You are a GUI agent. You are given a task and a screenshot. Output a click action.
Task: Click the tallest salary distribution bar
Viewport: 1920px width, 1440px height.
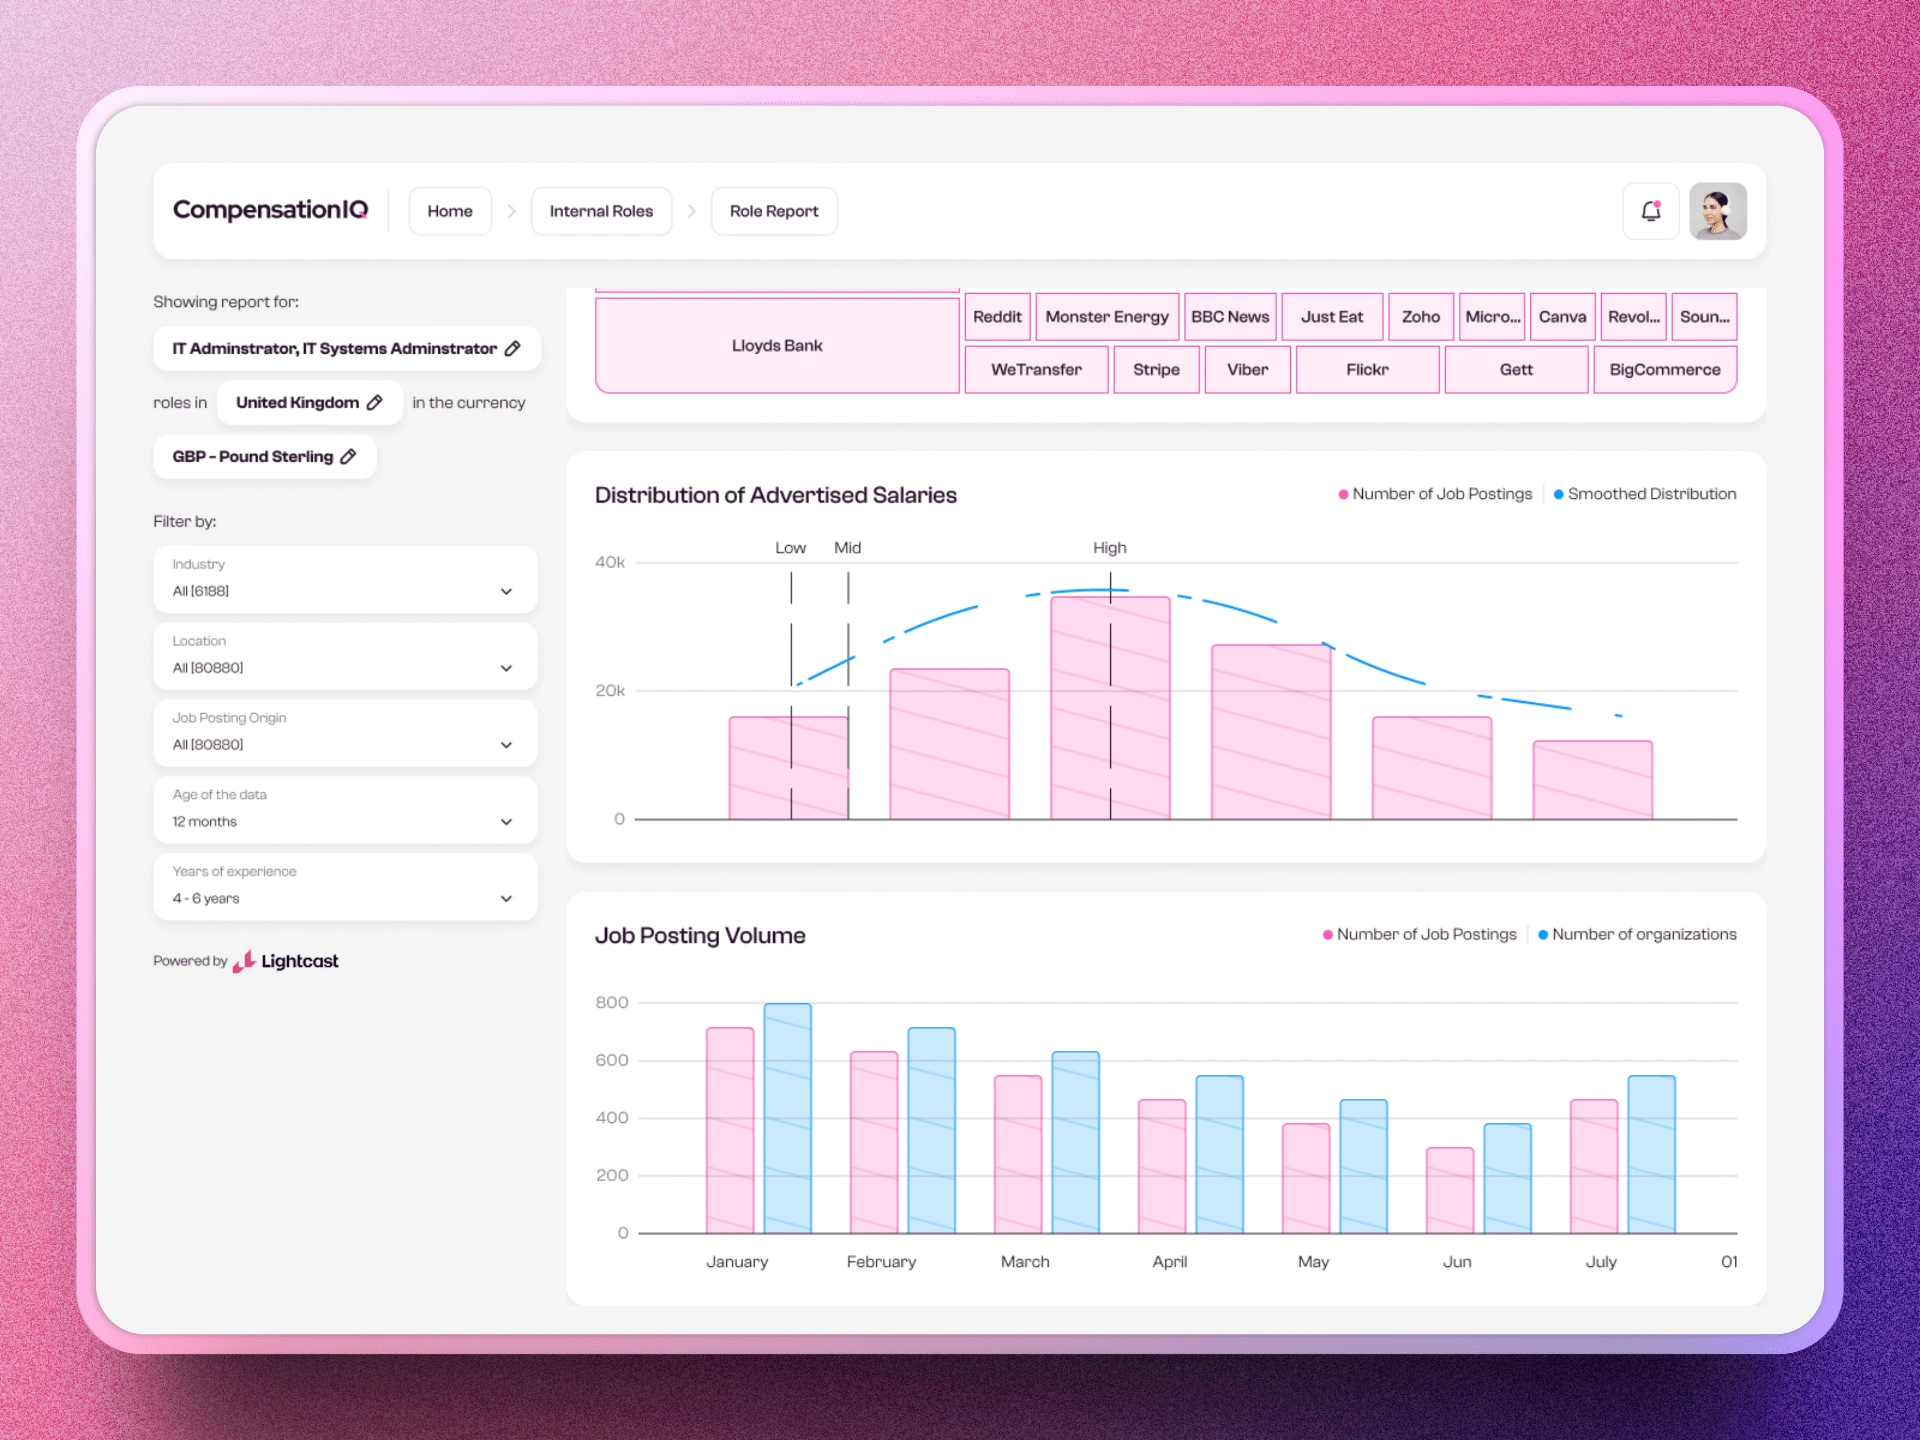click(1110, 708)
